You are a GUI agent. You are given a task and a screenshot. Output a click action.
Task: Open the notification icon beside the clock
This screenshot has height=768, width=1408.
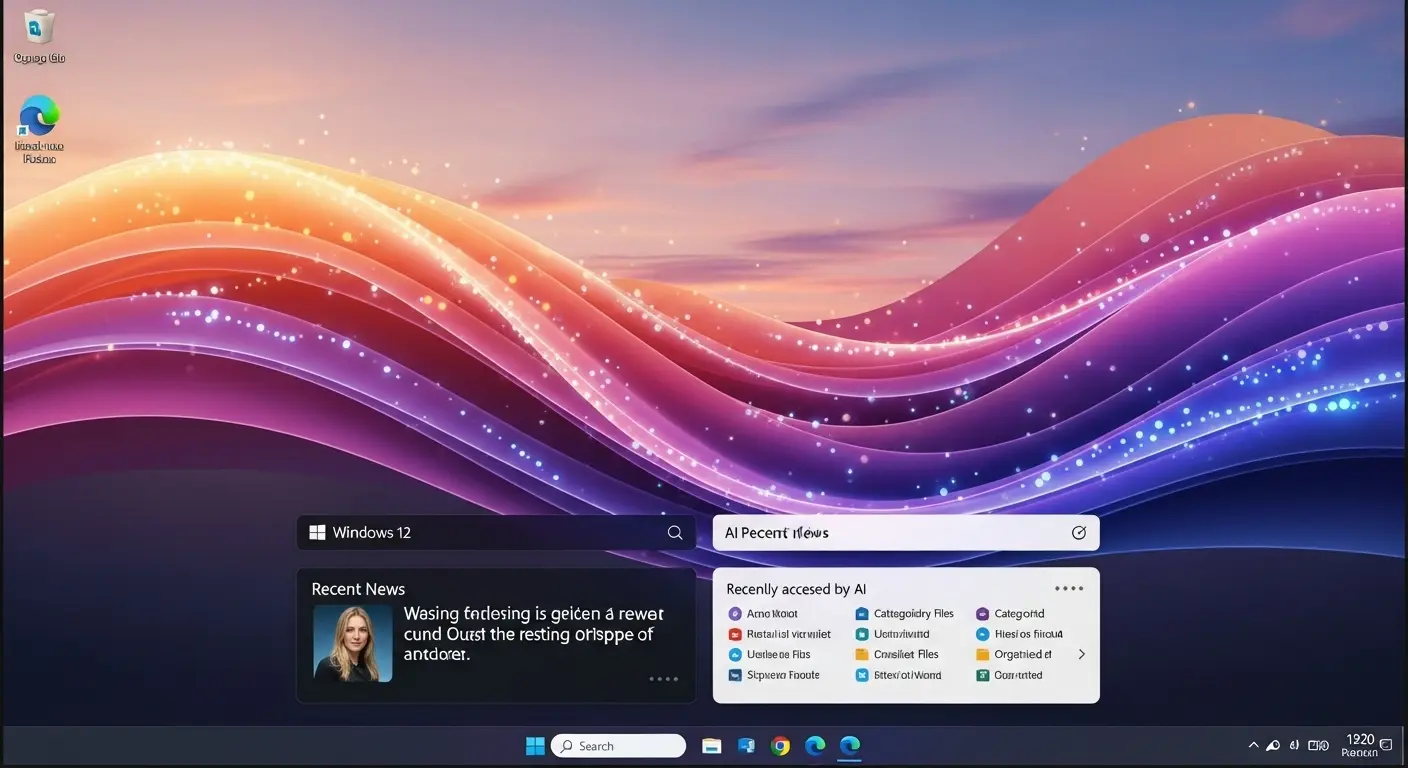pyautogui.click(x=1386, y=746)
